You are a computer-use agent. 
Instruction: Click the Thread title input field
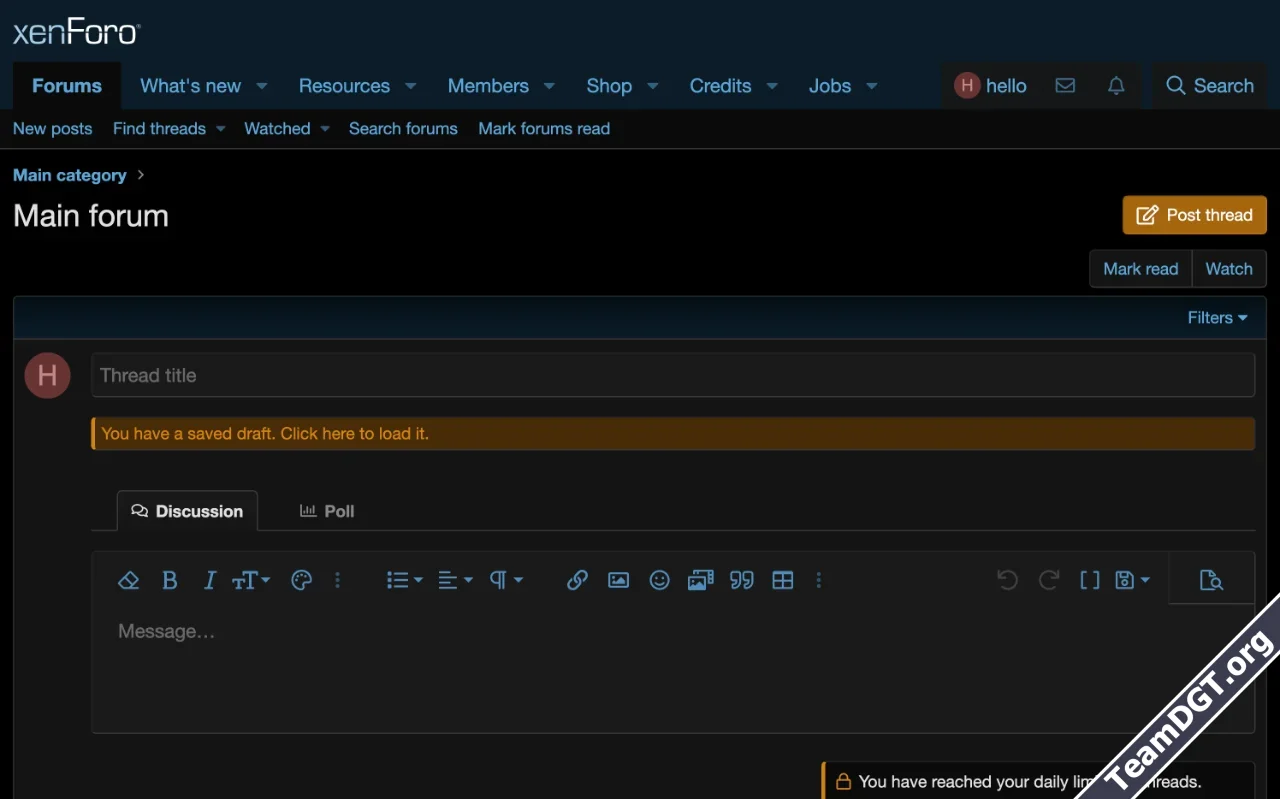click(x=672, y=376)
